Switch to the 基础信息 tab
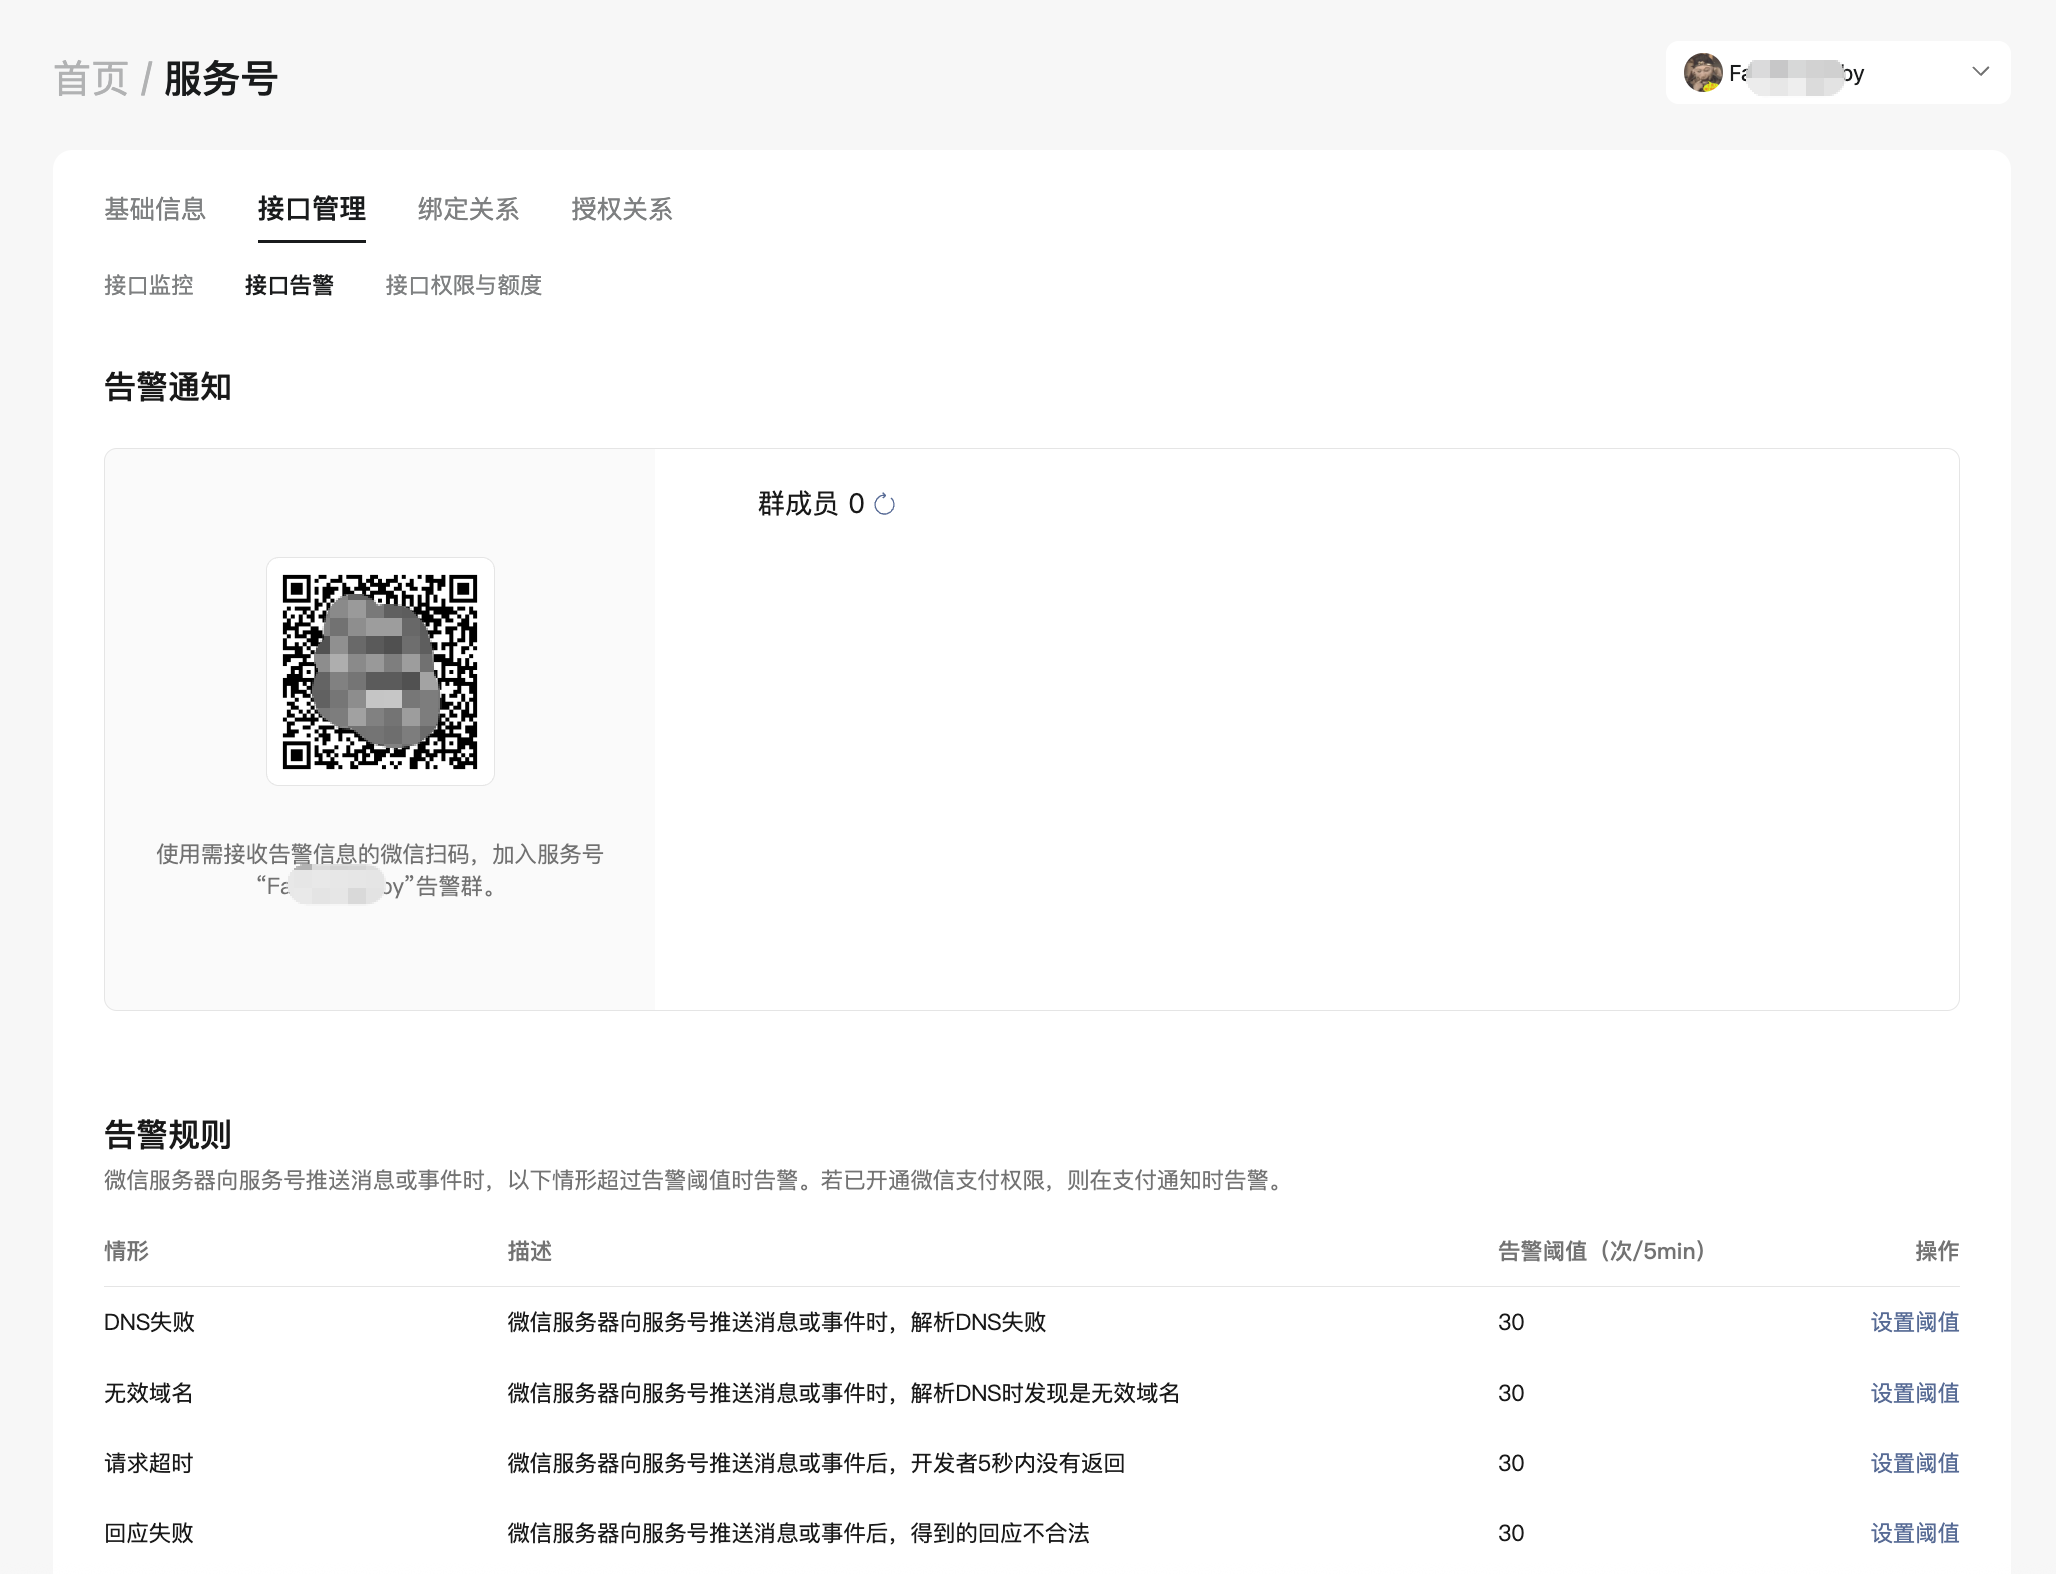The image size is (2056, 1574). coord(155,209)
